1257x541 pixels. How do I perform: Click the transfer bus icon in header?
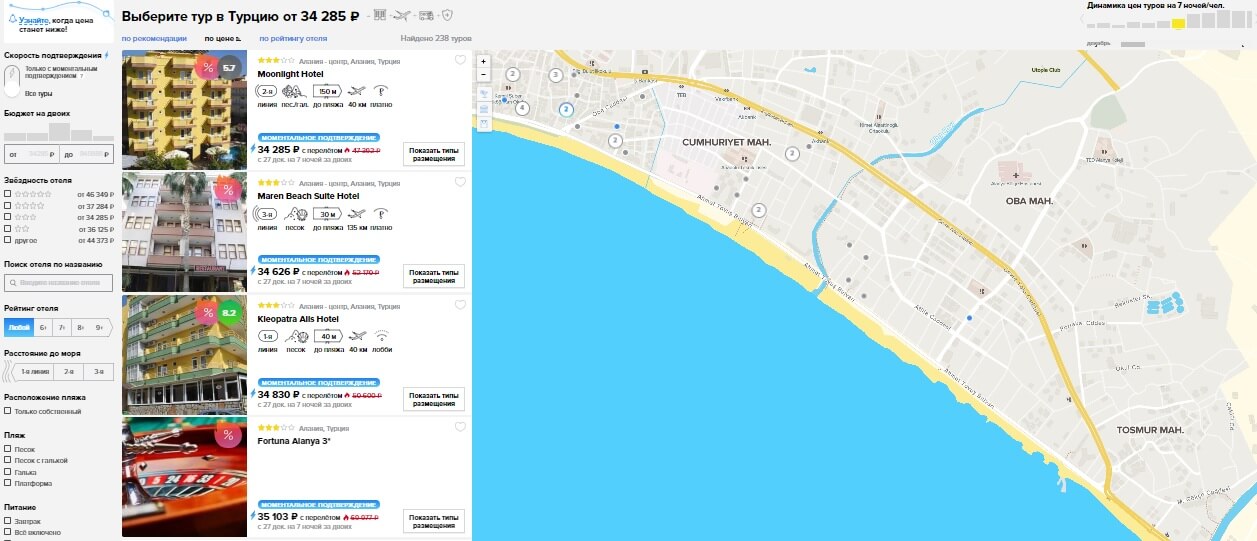click(426, 15)
